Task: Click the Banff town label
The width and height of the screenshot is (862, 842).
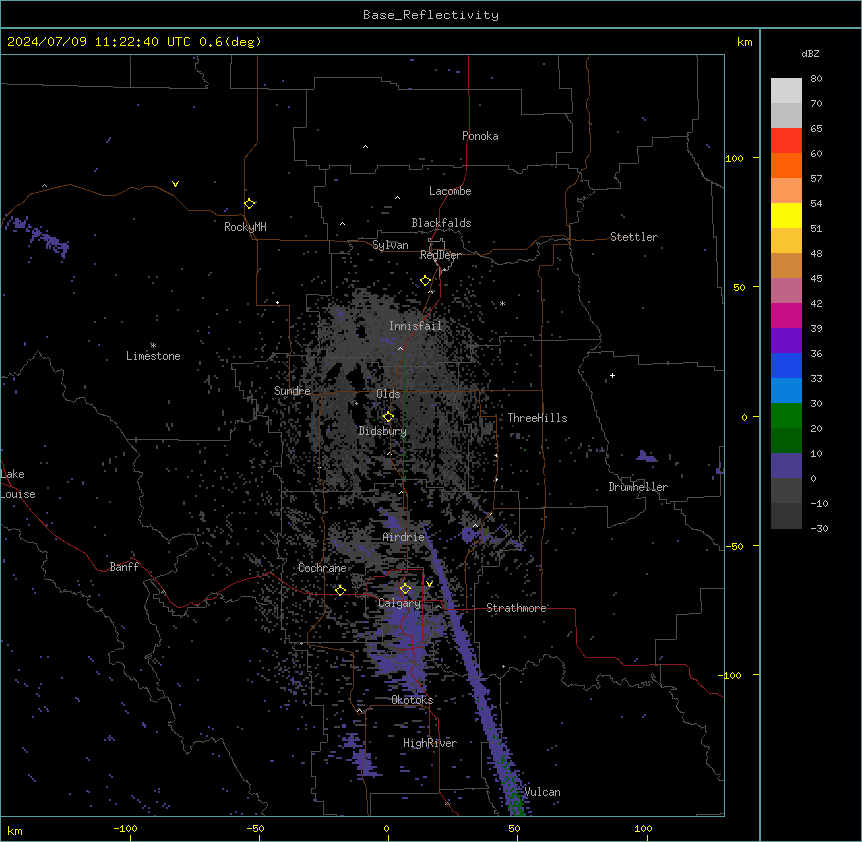Action: 123,567
